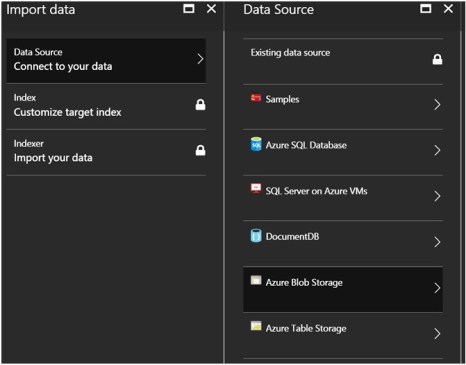Click the Azure Table Storage icon

click(x=256, y=326)
